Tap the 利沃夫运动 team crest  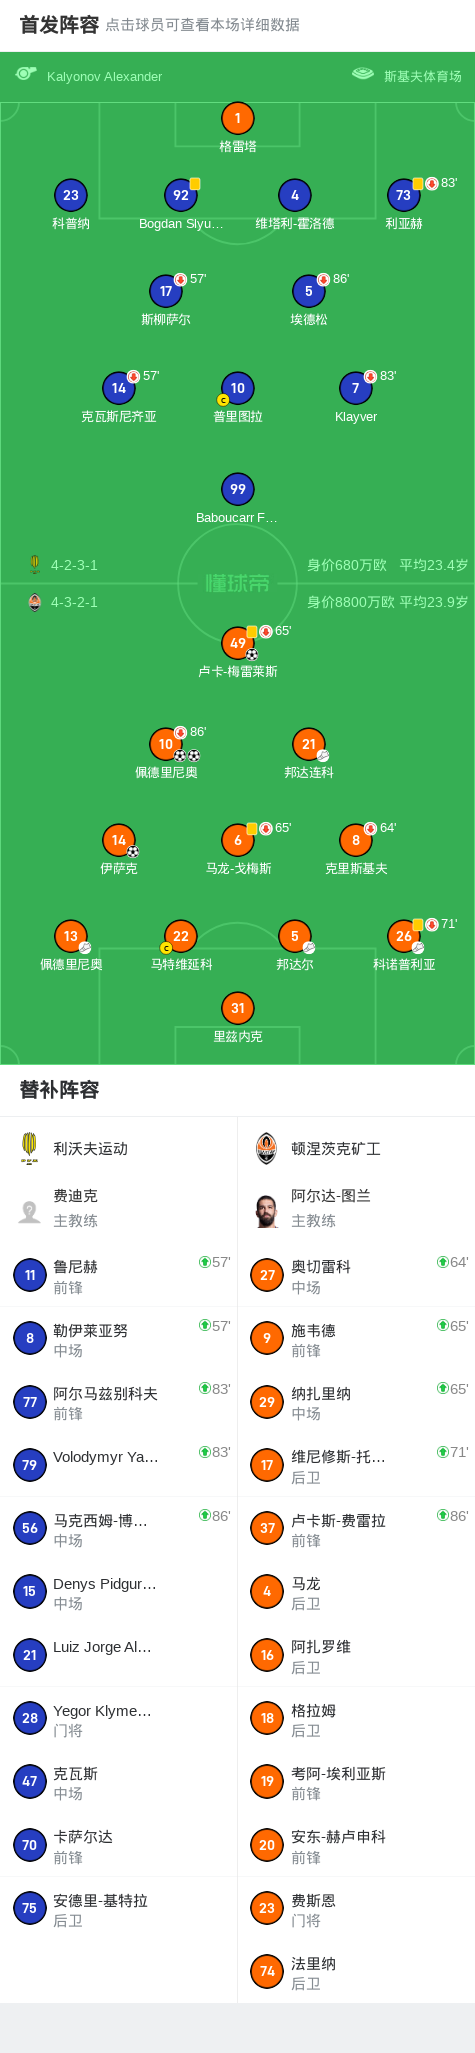[x=29, y=1148]
